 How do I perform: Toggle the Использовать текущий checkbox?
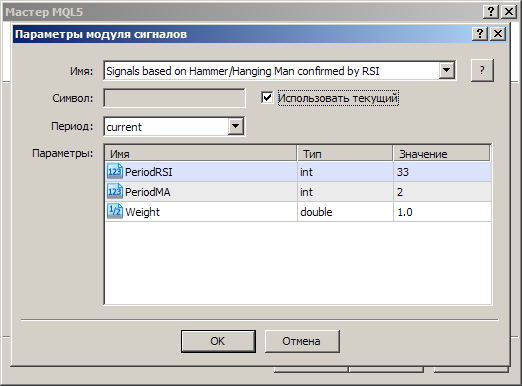coord(267,98)
